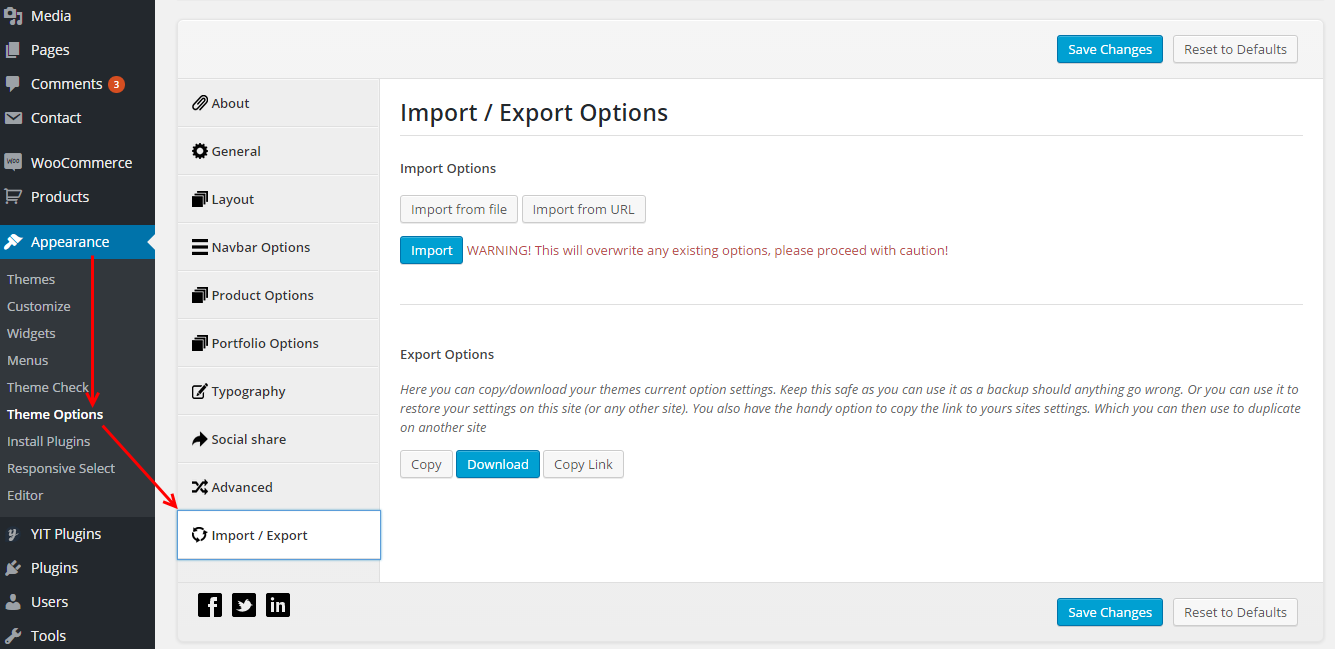
Task: Click the Appearance paintbrush icon
Action: (13, 242)
